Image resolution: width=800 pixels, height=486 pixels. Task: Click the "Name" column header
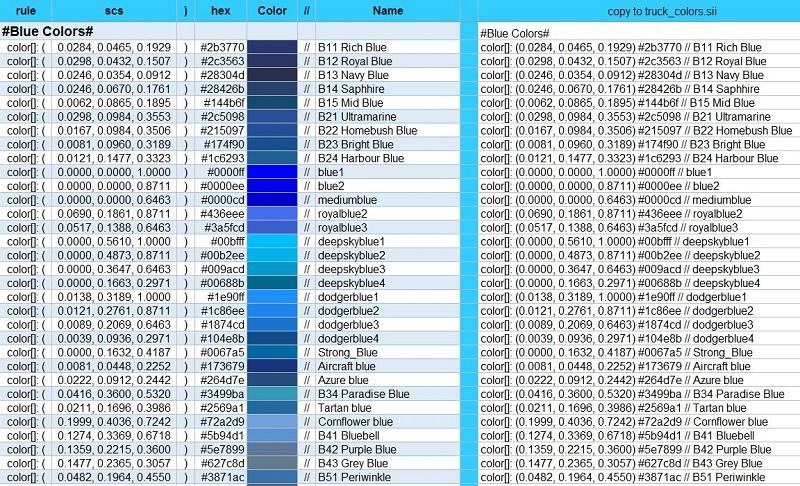click(386, 10)
